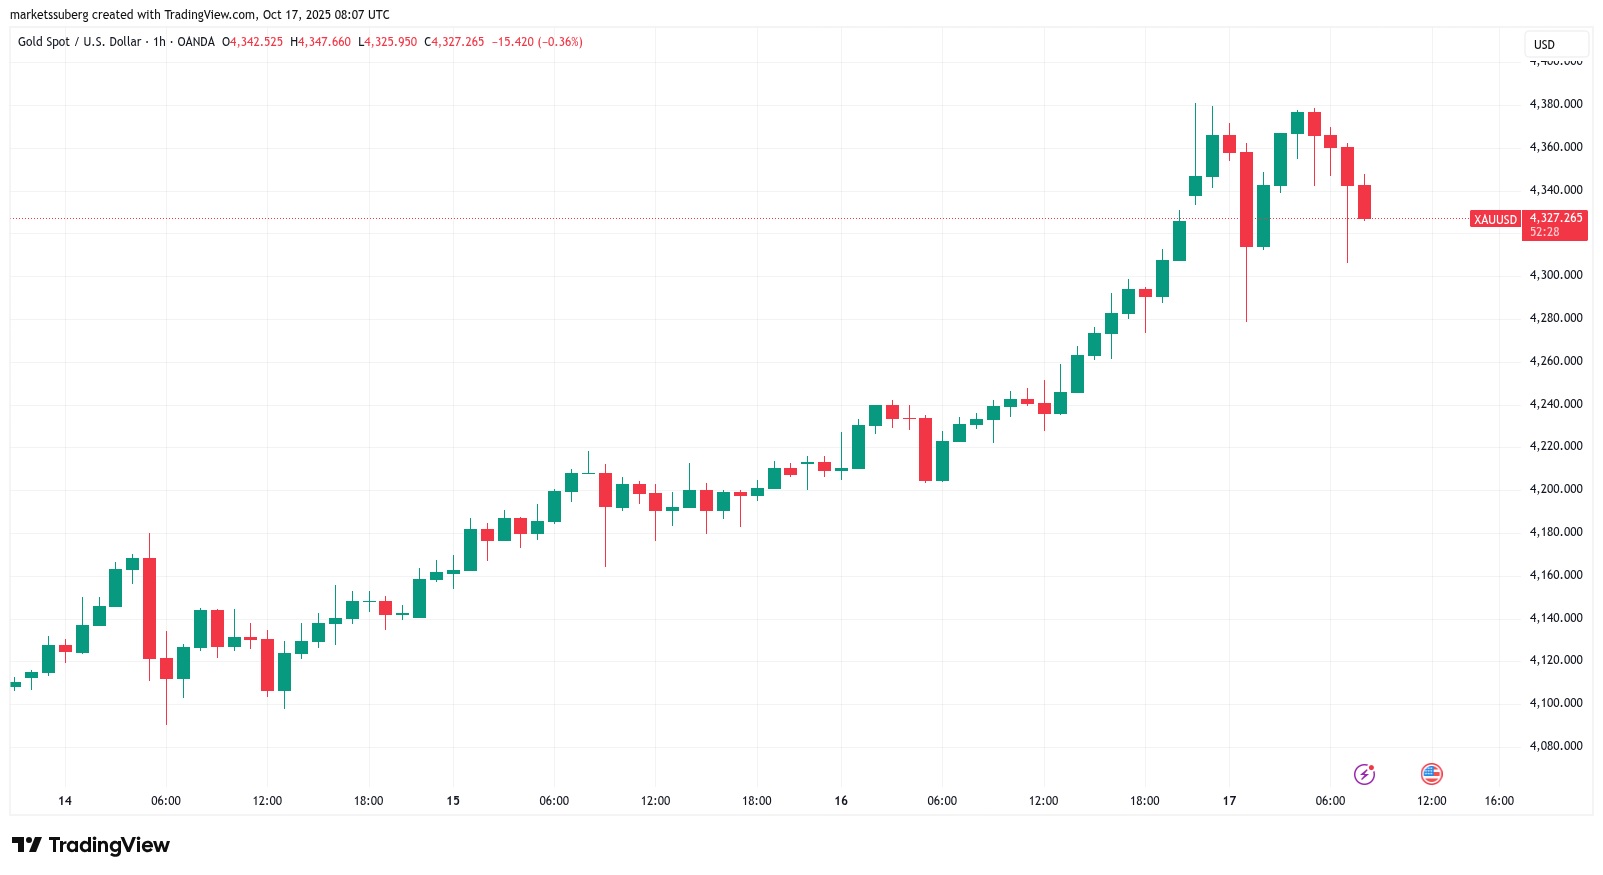Click the OANDA data source label
Image resolution: width=1603 pixels, height=875 pixels.
point(196,42)
